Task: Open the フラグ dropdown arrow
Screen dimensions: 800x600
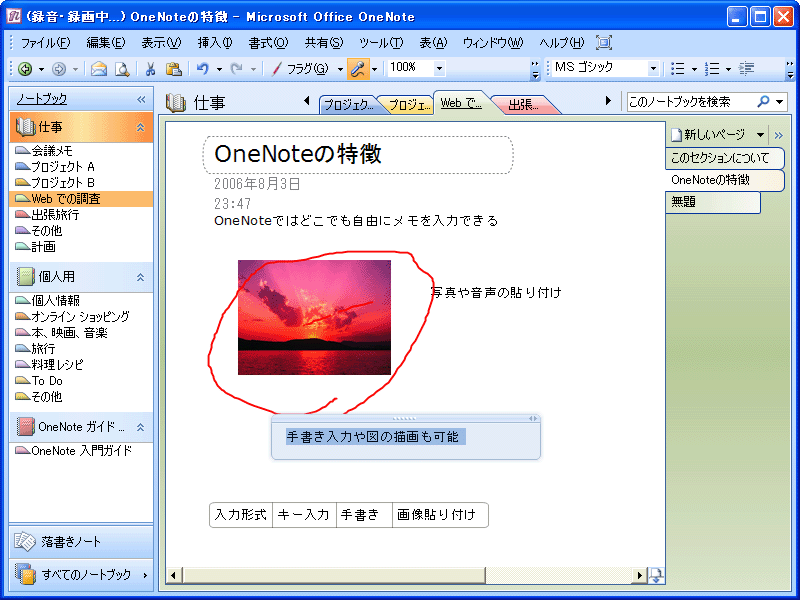Action: [x=340, y=69]
